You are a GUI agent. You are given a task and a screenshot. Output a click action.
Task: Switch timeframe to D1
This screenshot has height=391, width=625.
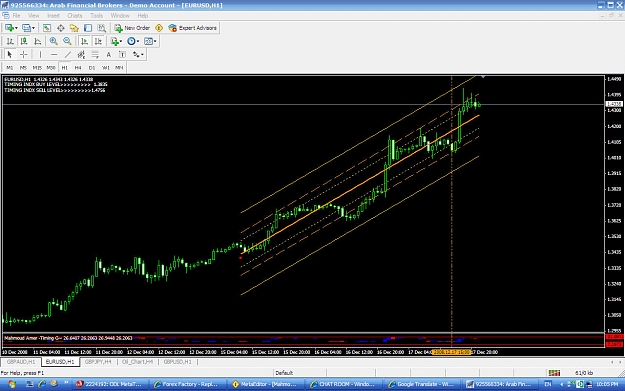tap(92, 68)
